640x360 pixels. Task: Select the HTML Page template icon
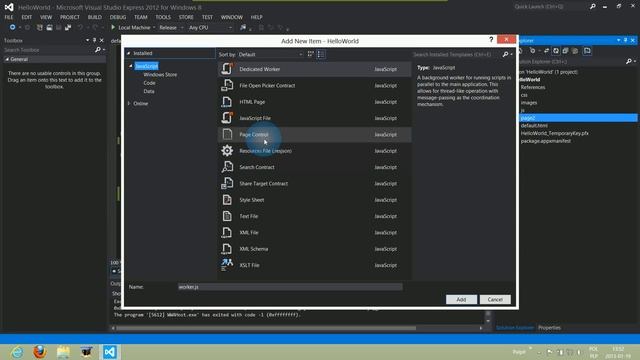pyautogui.click(x=227, y=102)
